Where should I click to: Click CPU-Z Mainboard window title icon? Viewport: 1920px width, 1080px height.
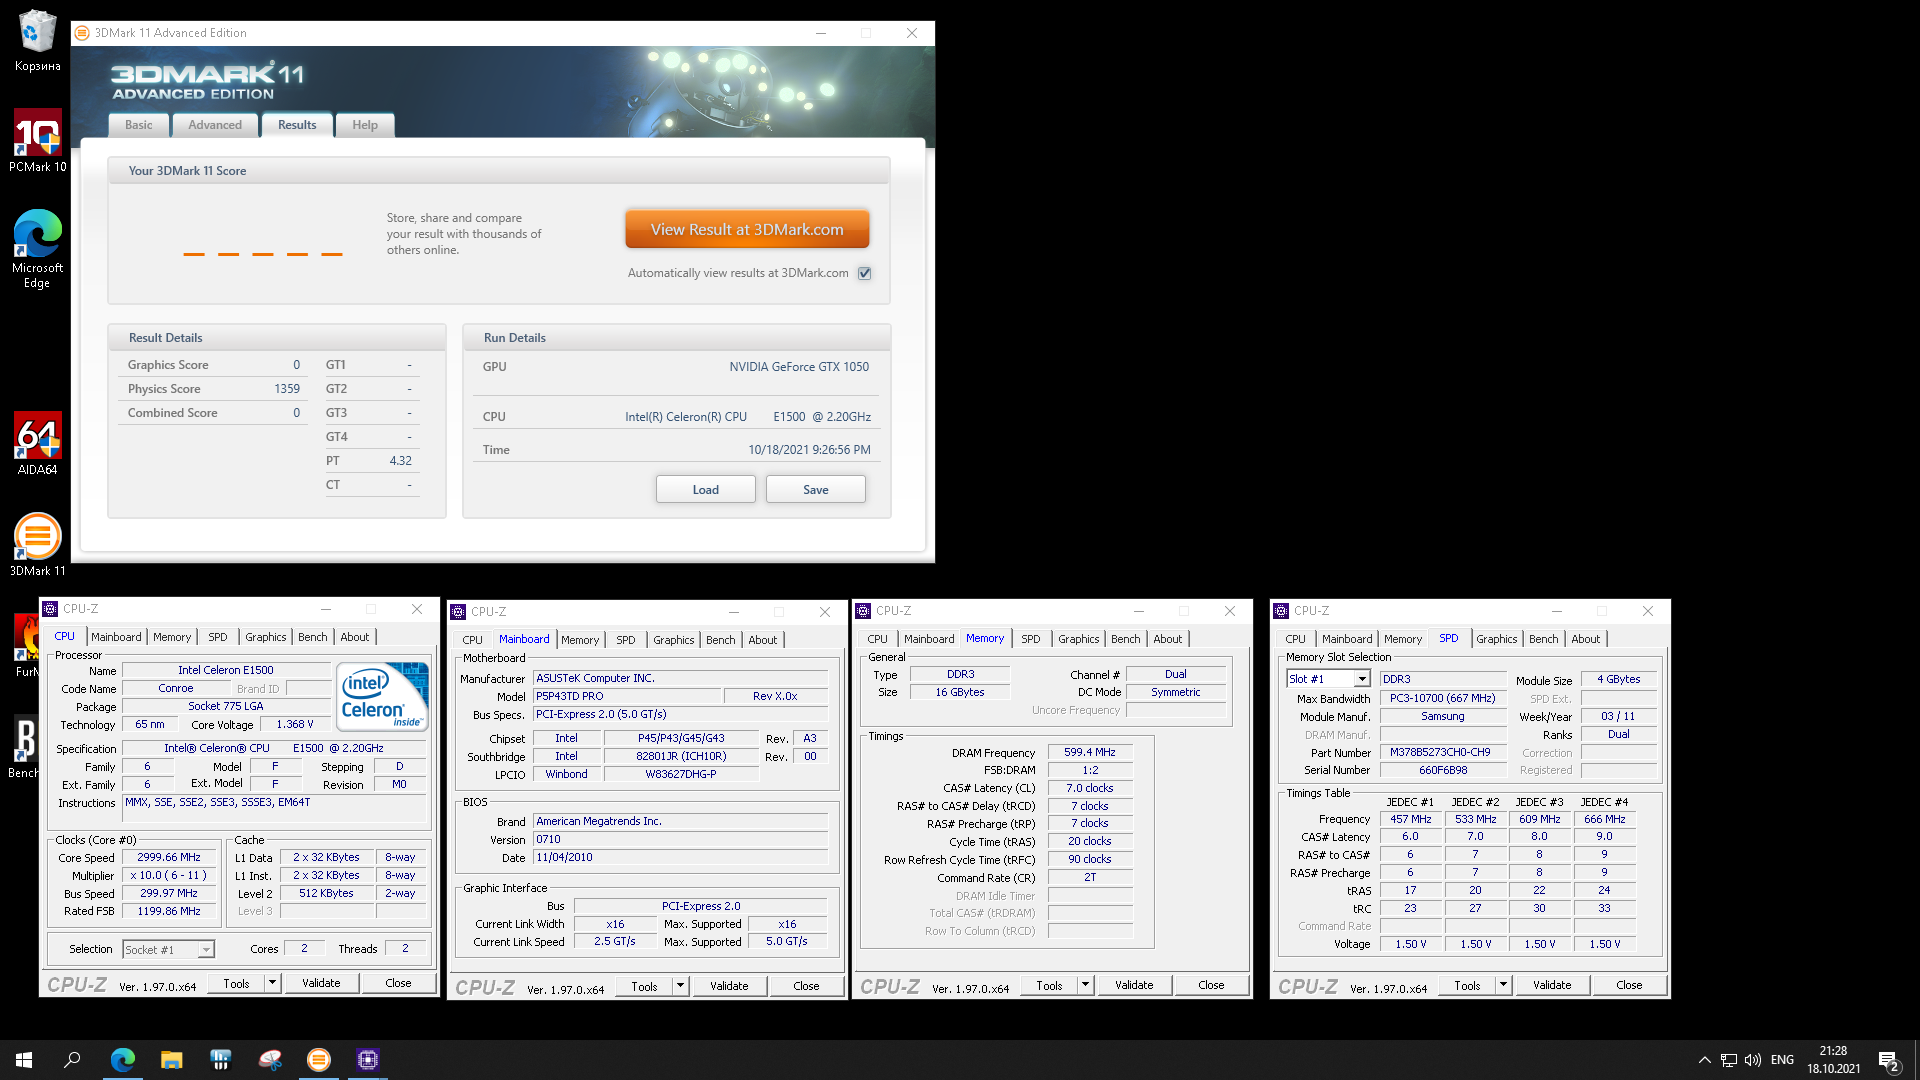458,612
